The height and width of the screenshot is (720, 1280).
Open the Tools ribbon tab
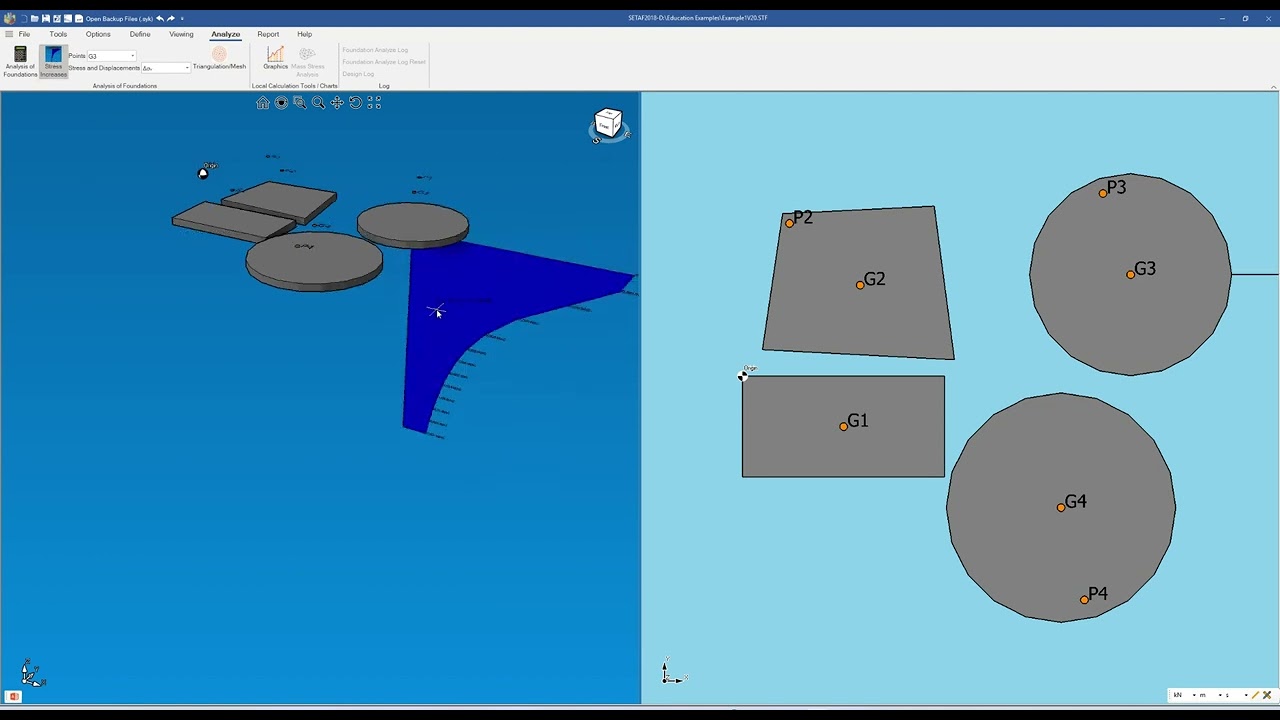[58, 34]
